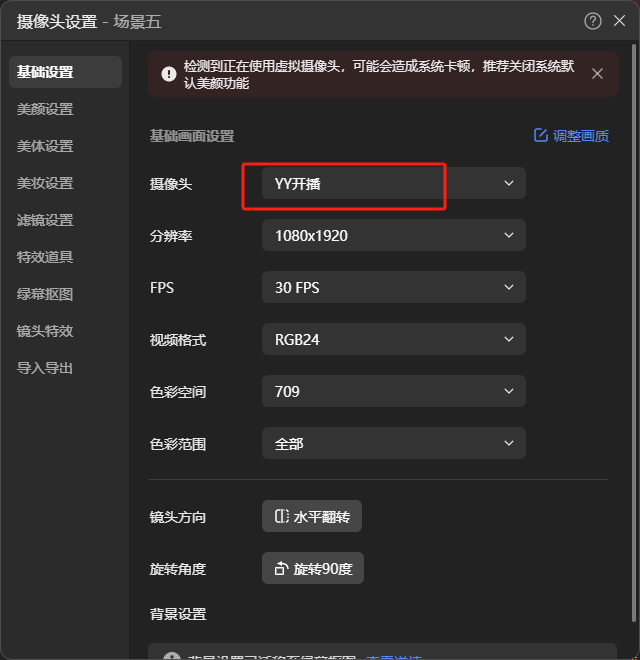Click the 基础画面设置 heading text
Screen dimensions: 640x660
click(192, 136)
